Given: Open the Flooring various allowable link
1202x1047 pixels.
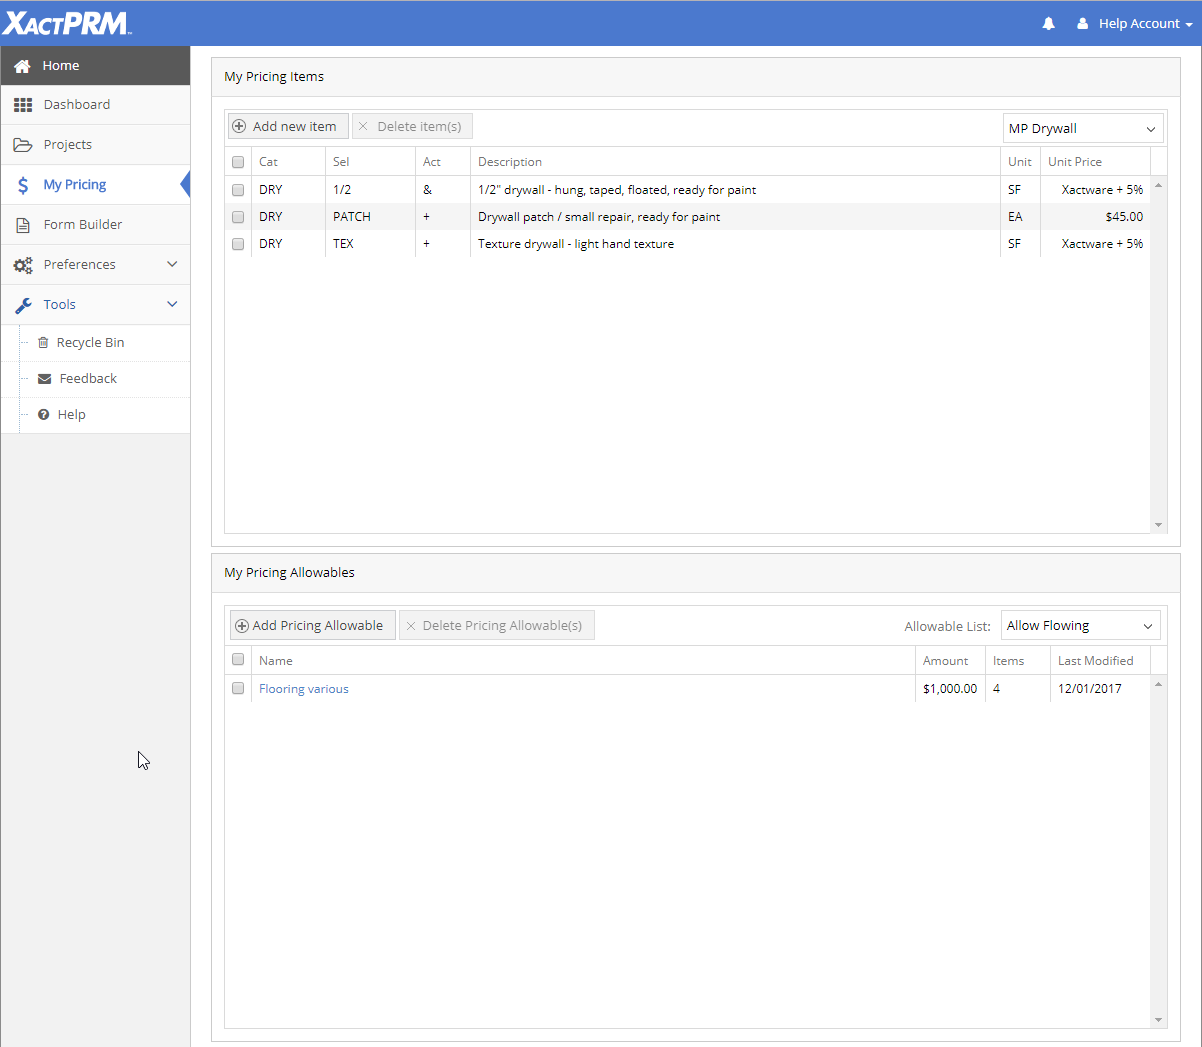Looking at the screenshot, I should click(x=304, y=689).
